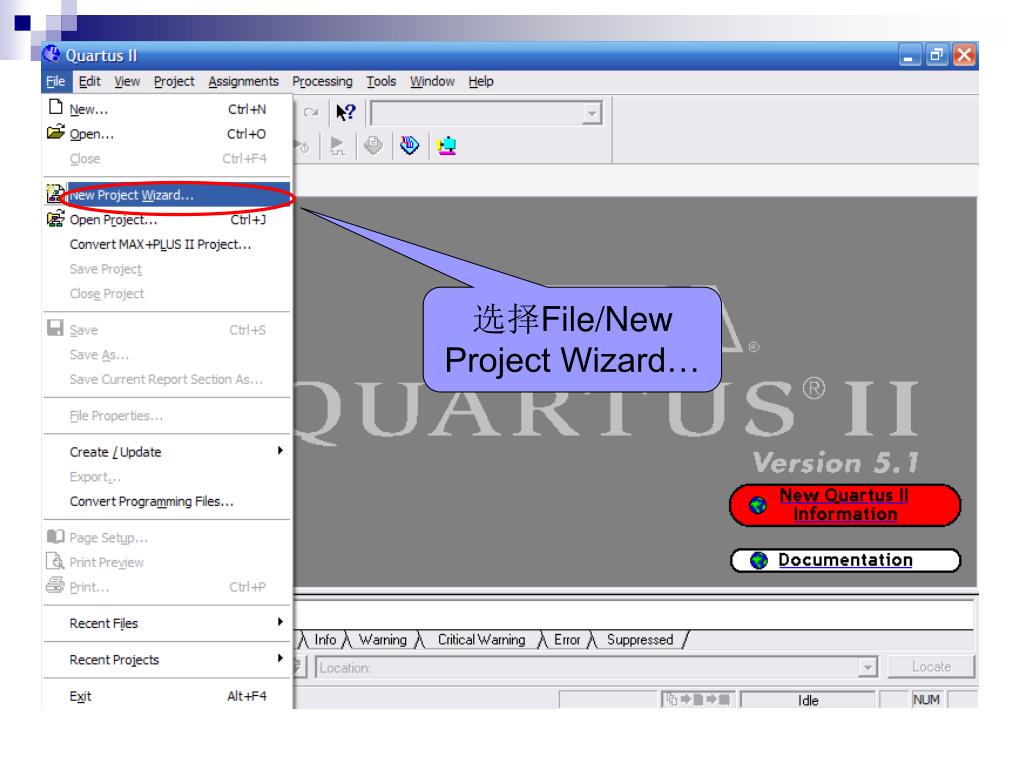Click the New file icon in File menu
Image resolution: width=1024 pixels, height=768 pixels.
[56, 108]
